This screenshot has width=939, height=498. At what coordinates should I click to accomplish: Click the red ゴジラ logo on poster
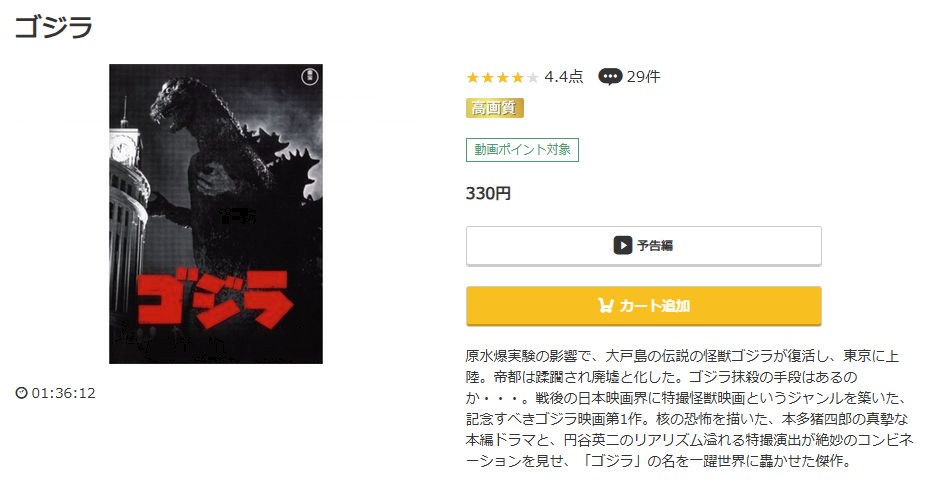pos(216,298)
